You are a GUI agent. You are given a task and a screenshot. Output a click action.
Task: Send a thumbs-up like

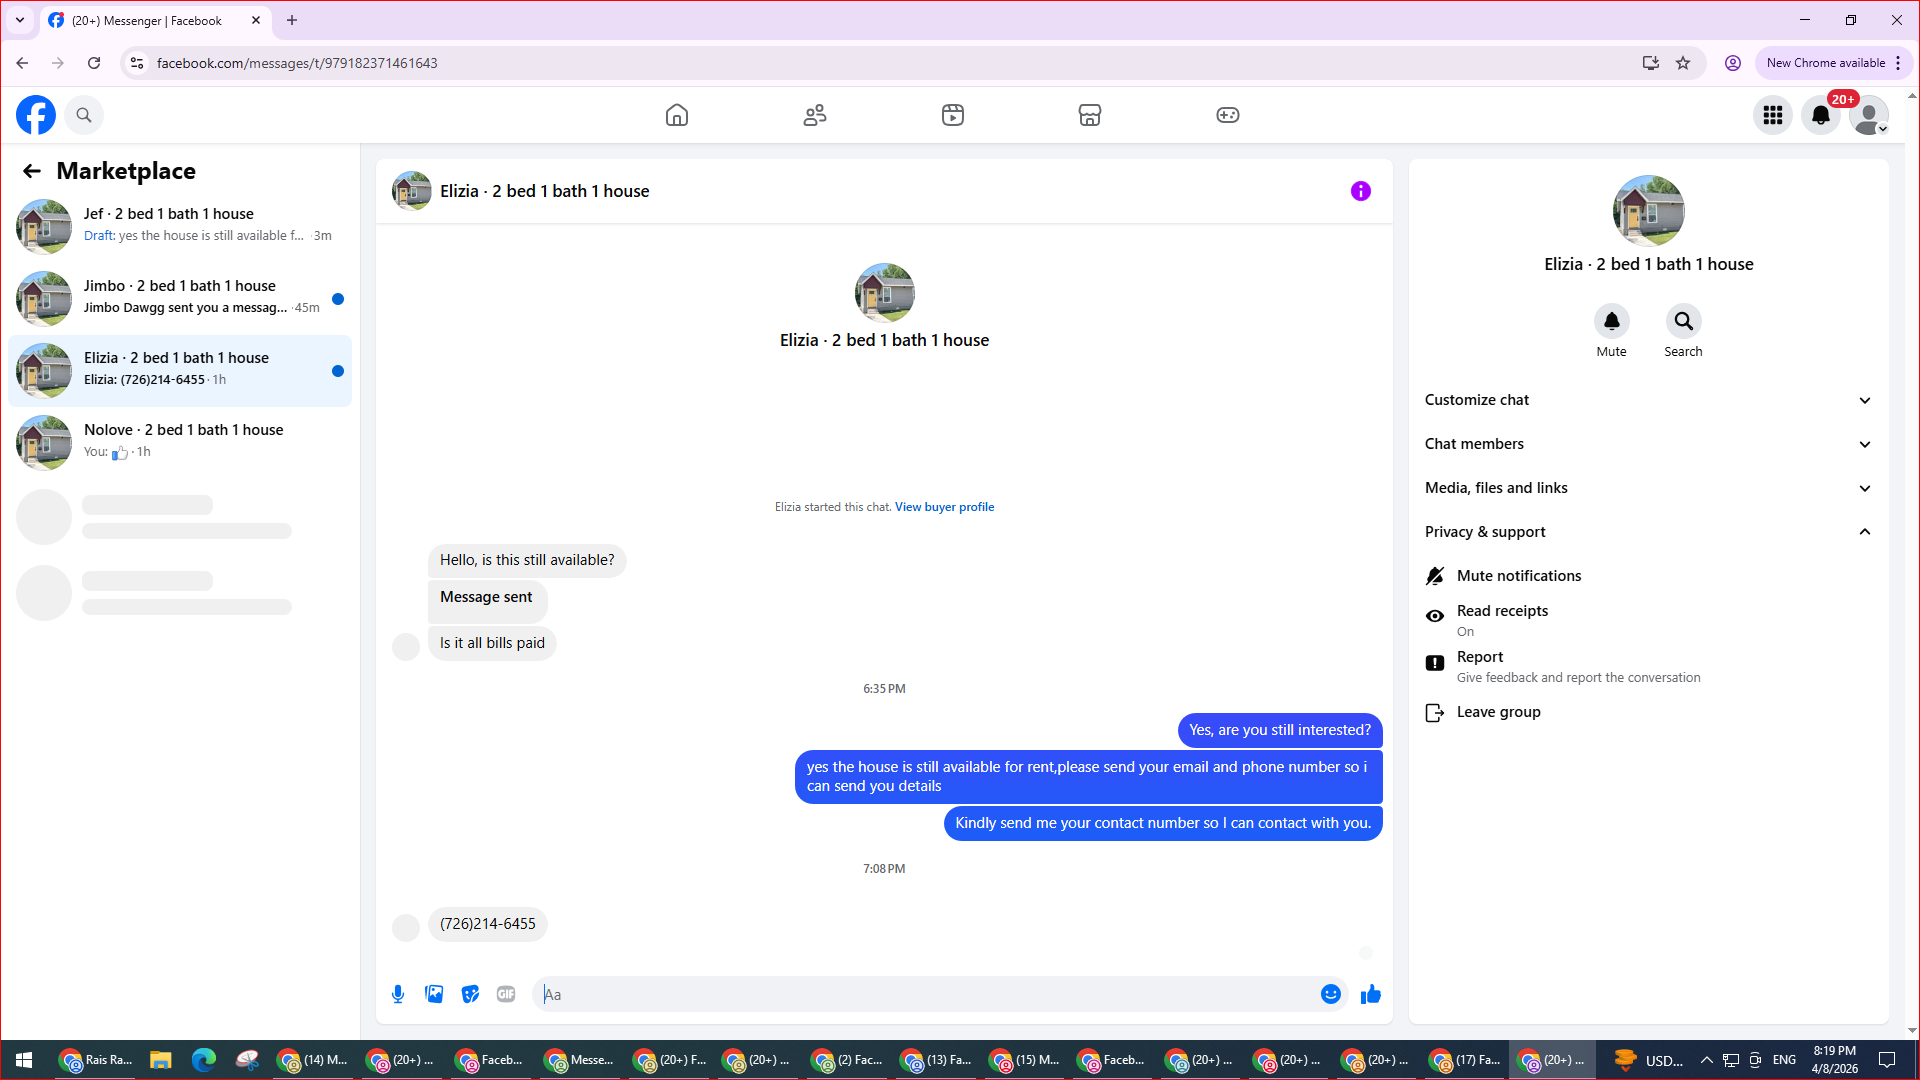[x=1371, y=994]
